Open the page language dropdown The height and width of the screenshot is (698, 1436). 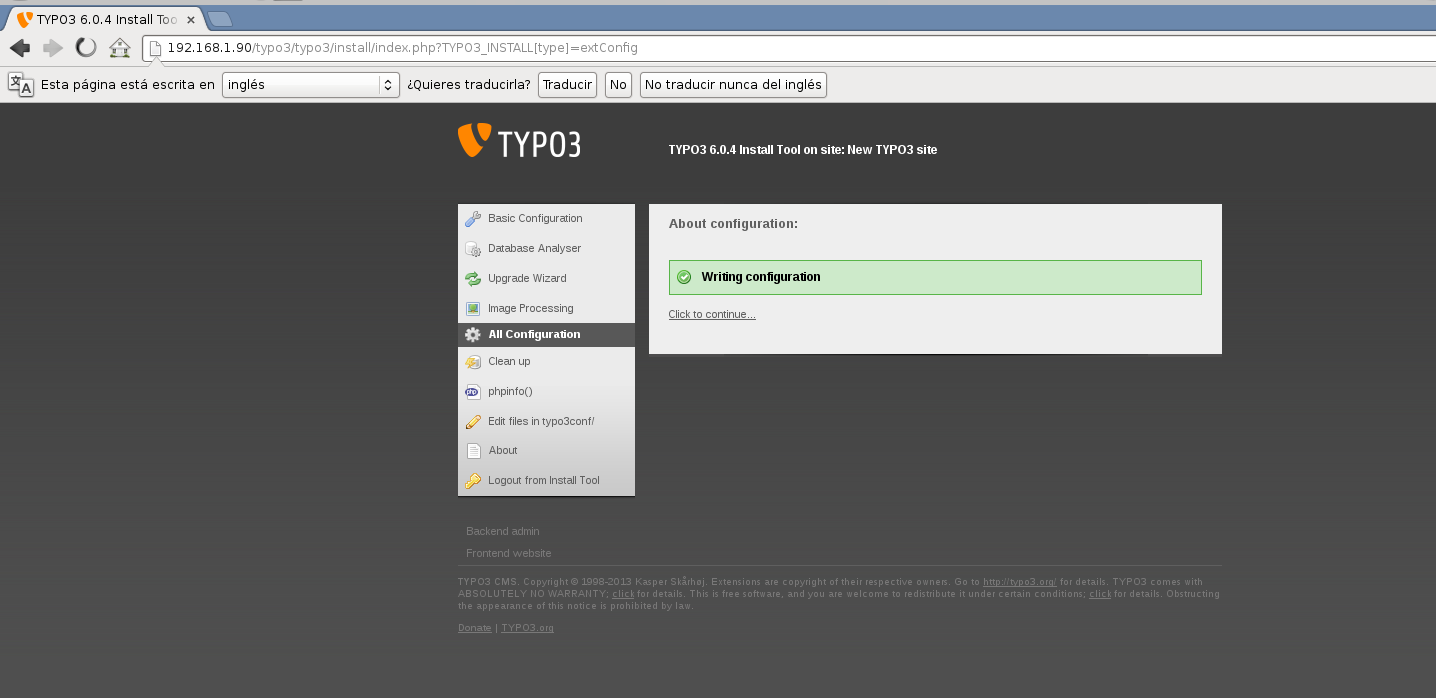tap(310, 85)
